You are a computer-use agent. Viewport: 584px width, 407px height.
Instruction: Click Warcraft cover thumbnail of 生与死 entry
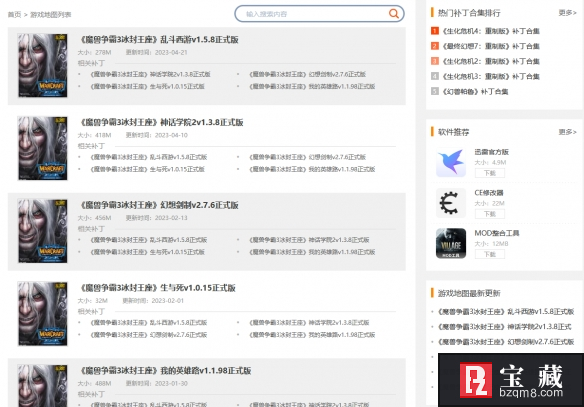[x=43, y=314]
